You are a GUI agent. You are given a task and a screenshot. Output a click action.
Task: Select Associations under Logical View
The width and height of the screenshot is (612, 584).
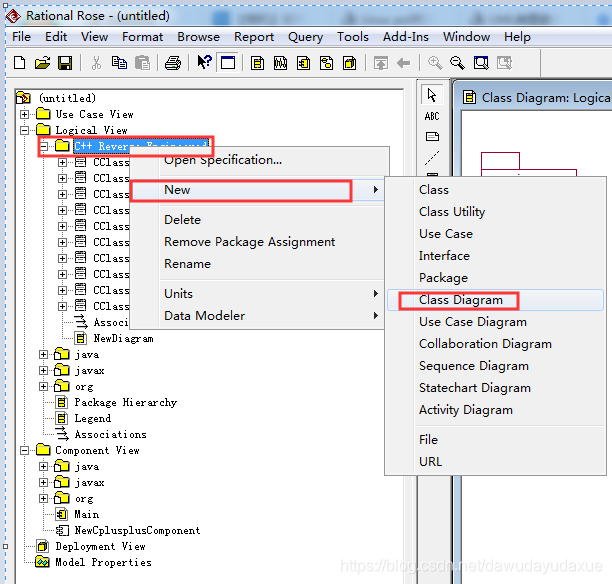click(110, 434)
